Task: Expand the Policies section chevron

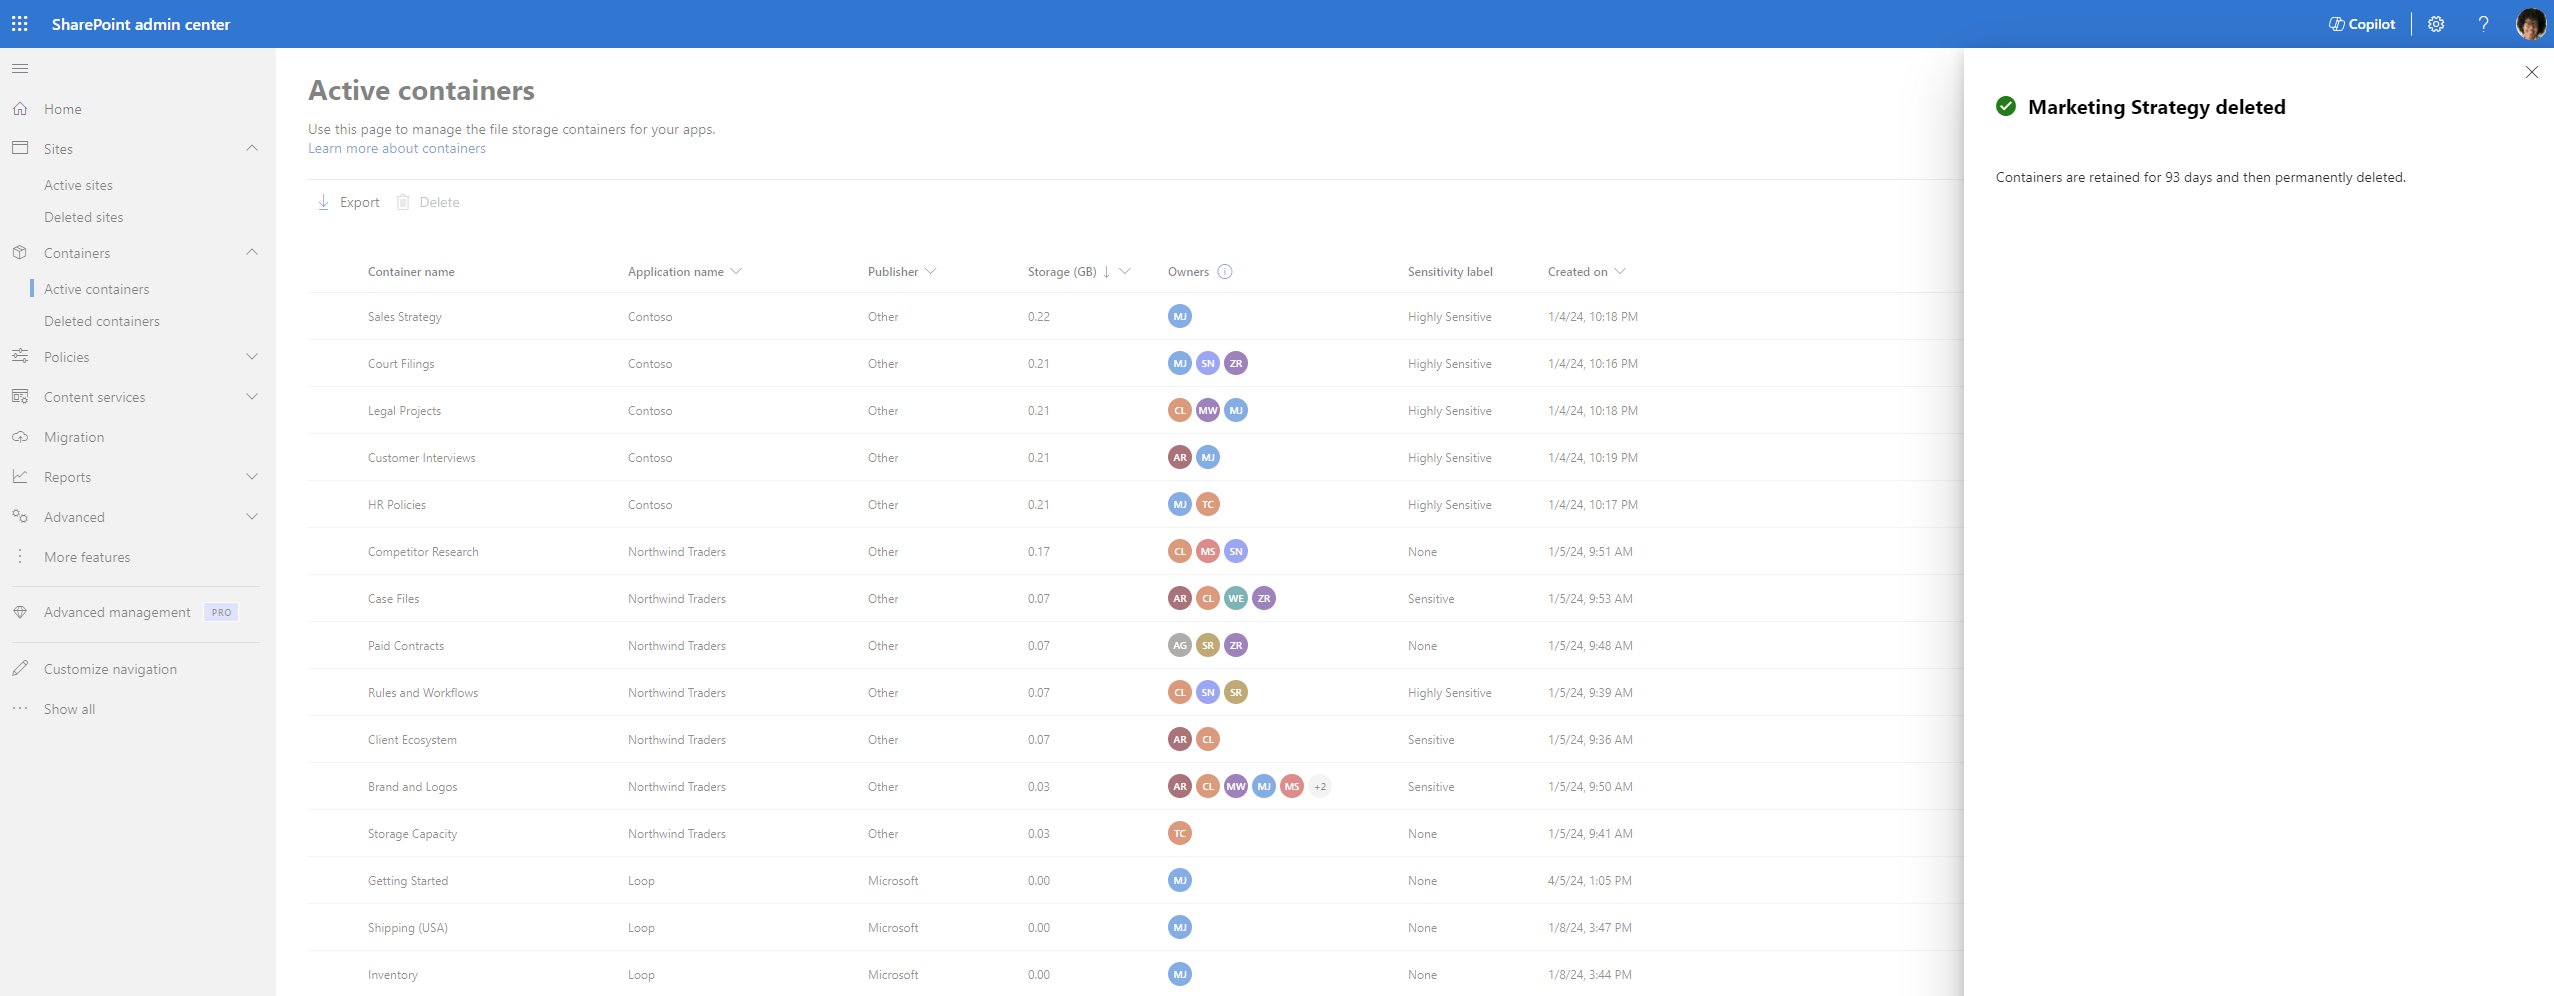Action: coord(252,357)
